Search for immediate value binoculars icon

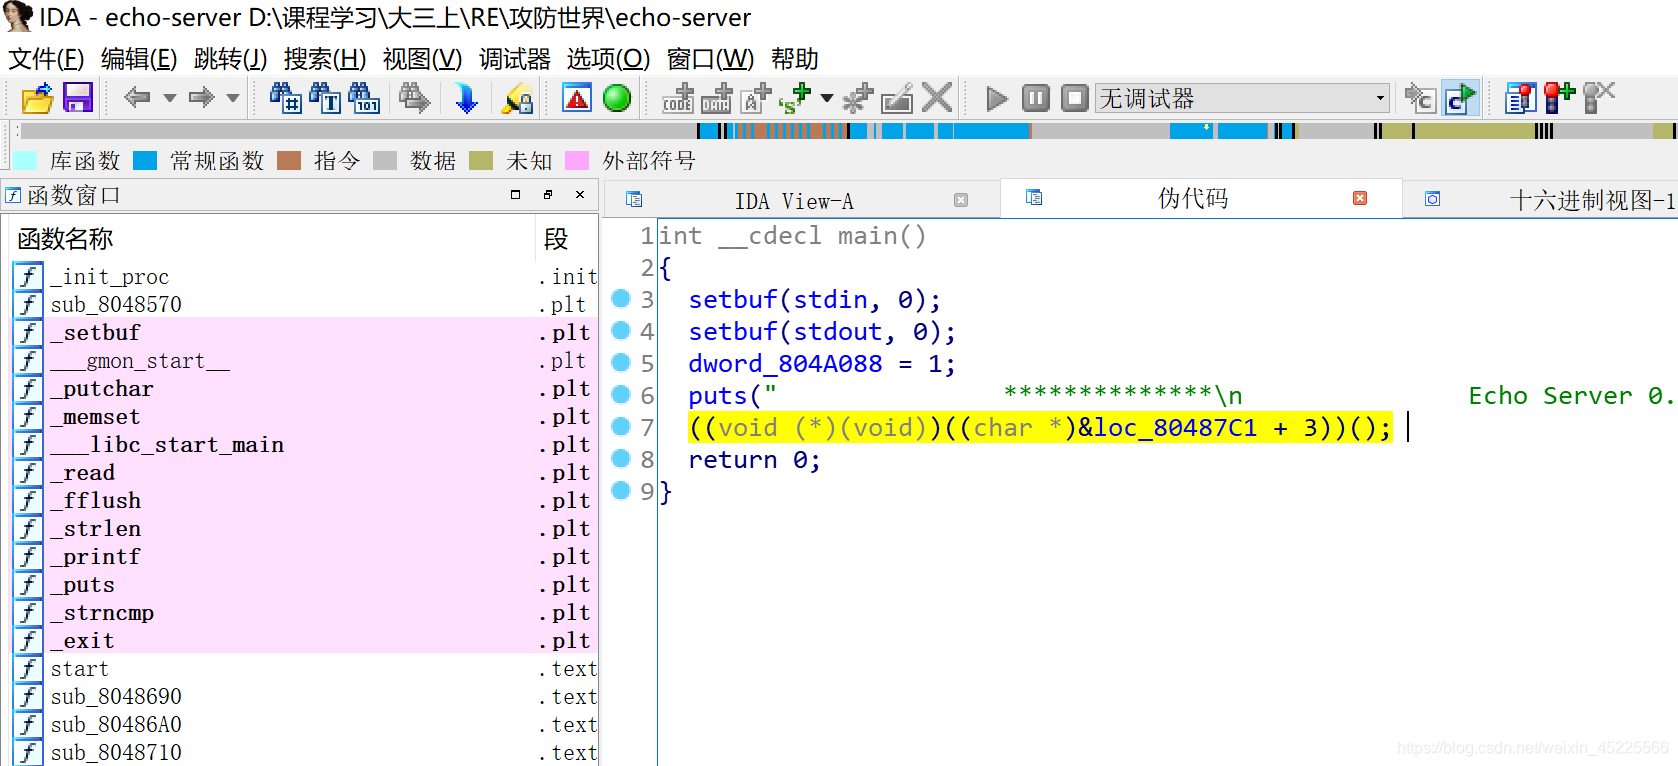click(285, 98)
